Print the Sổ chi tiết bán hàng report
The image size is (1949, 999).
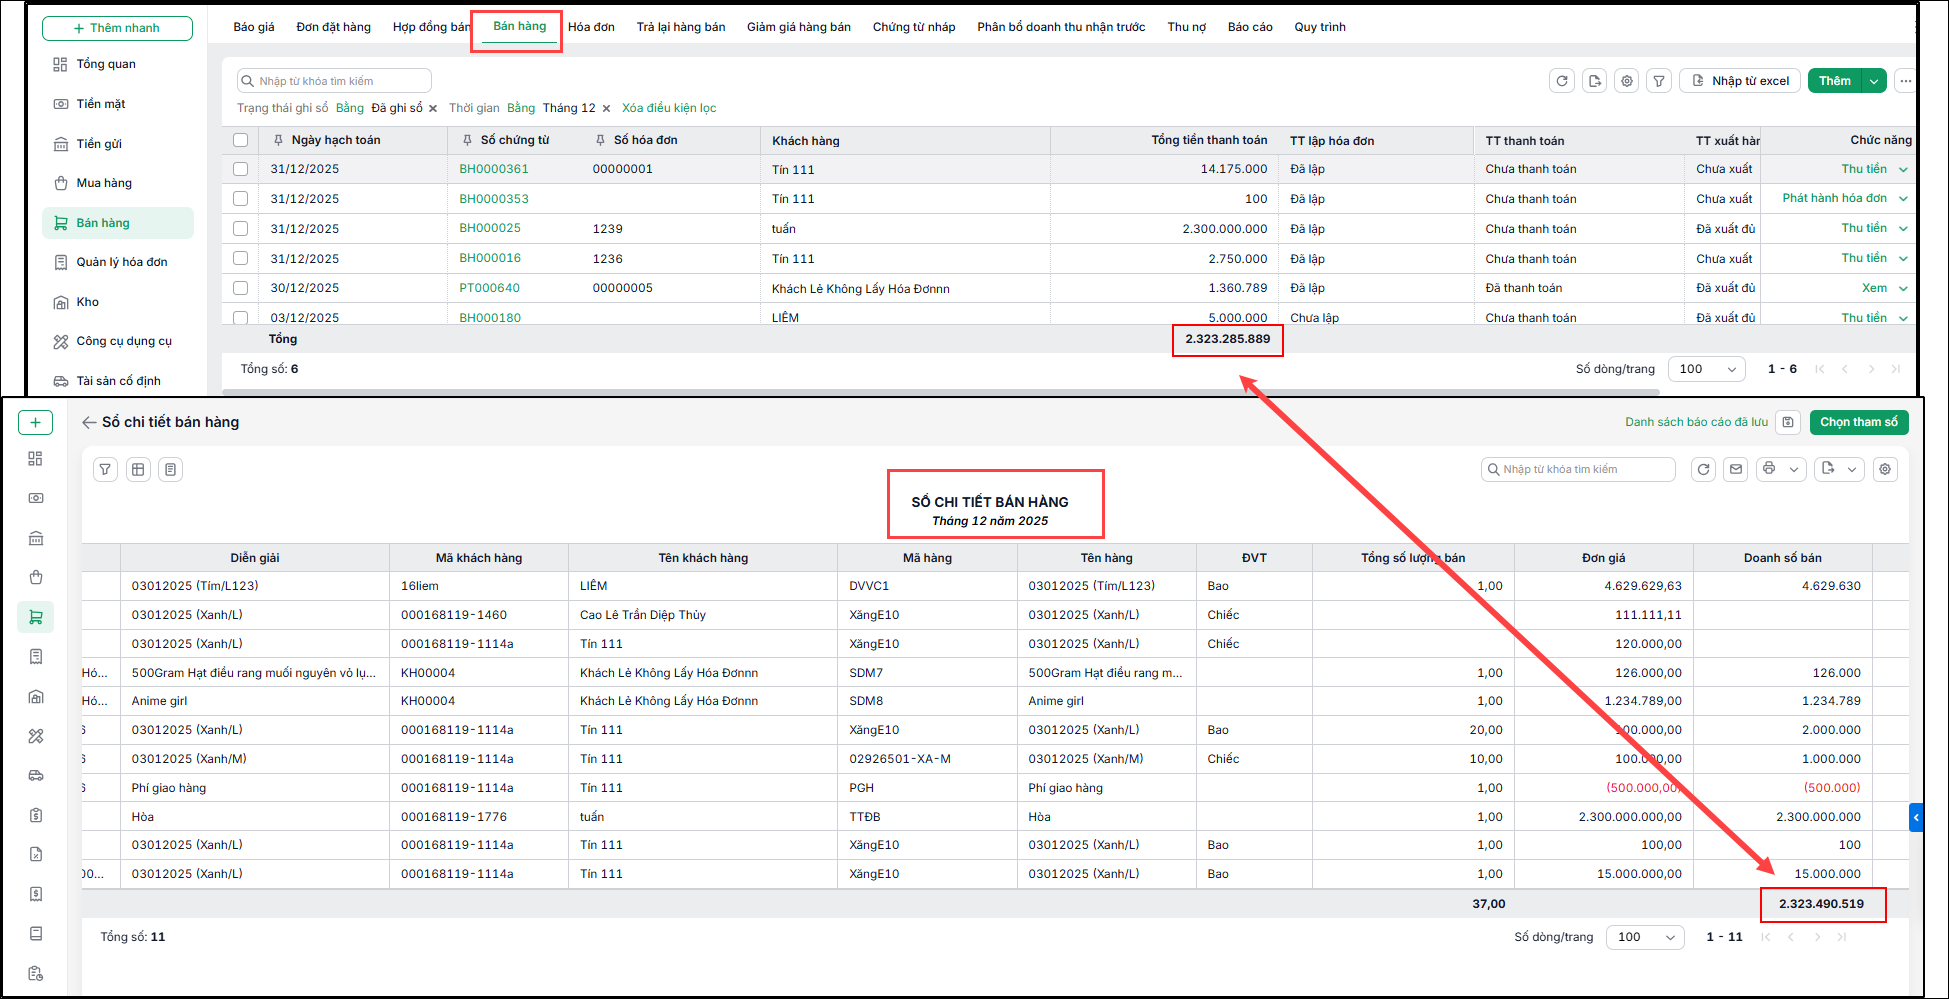1769,469
